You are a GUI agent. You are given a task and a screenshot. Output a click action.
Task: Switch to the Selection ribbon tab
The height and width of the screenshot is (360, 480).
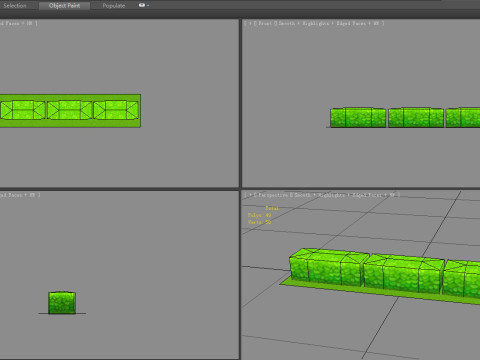[15, 5]
